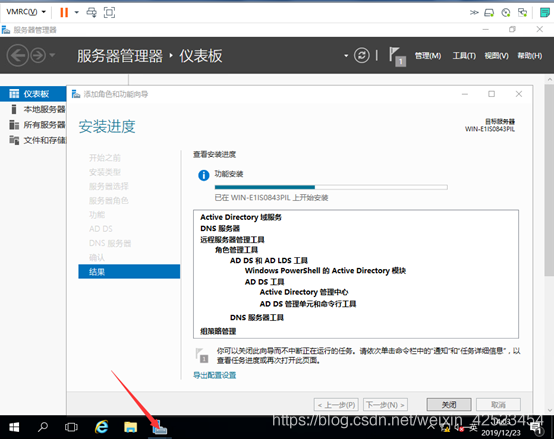Refresh the Server Manager dashboard
Screen dimensions: 554x439
(x=361, y=55)
